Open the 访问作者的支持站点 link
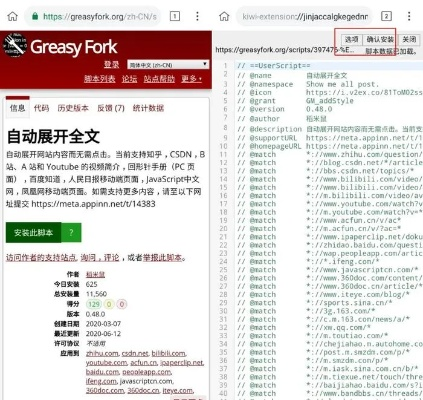 41,258
